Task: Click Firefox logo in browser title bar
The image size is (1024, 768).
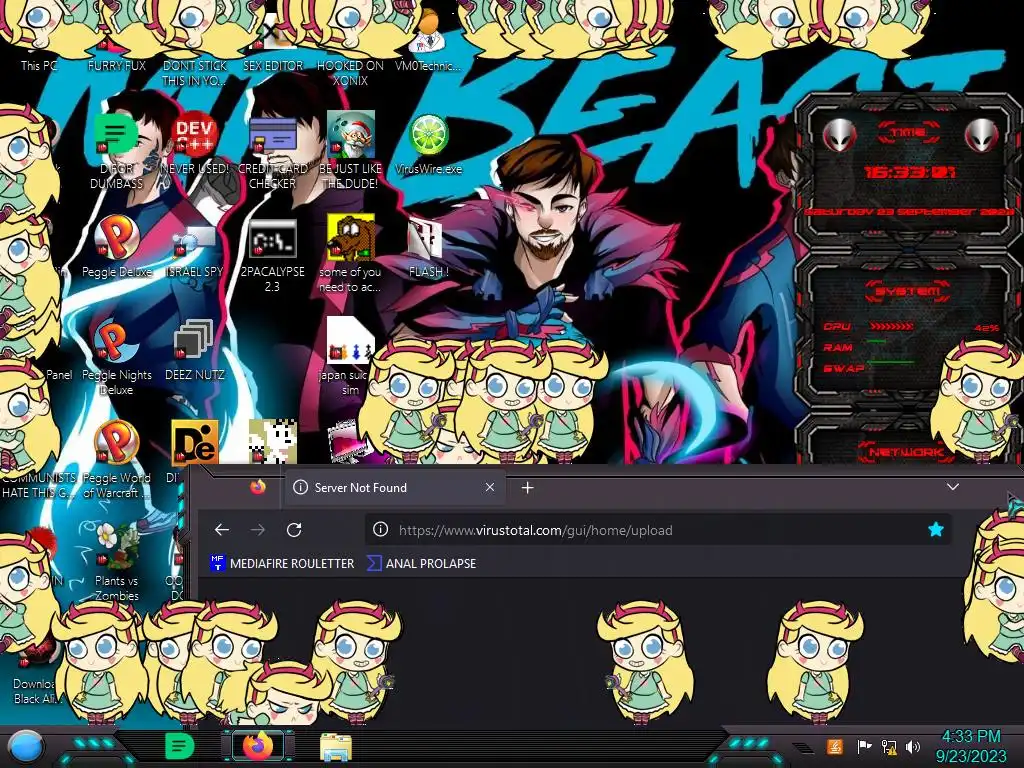Action: click(x=258, y=487)
